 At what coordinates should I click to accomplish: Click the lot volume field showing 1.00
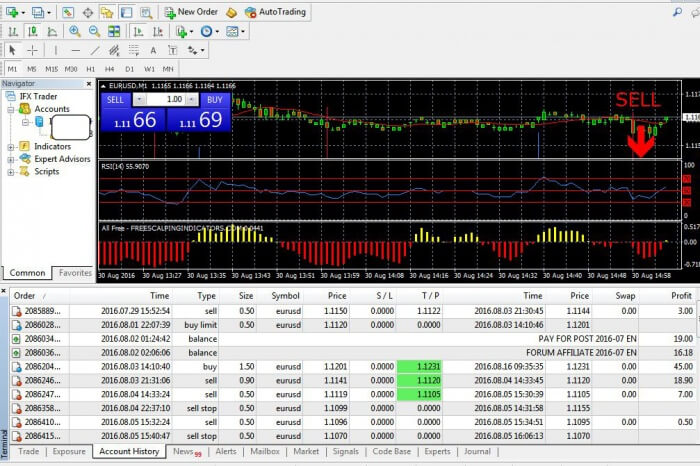[173, 100]
